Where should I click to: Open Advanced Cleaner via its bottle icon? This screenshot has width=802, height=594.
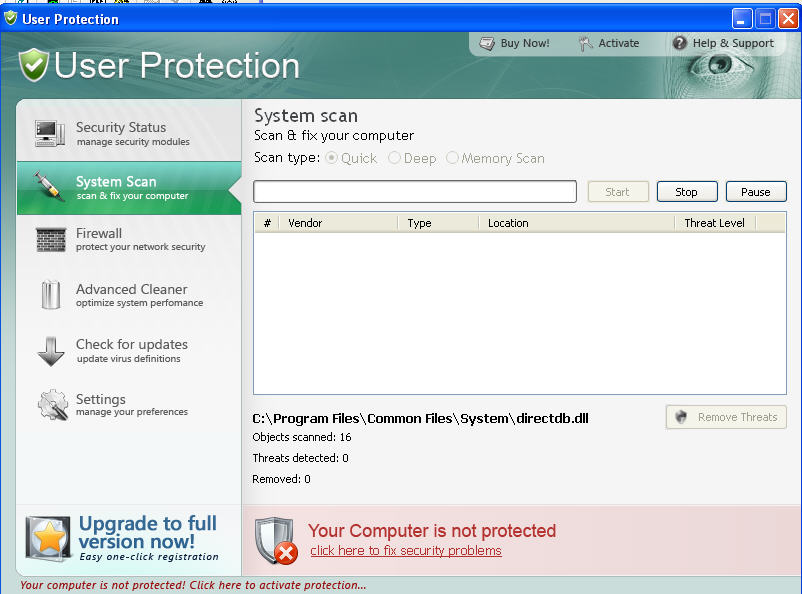point(49,295)
